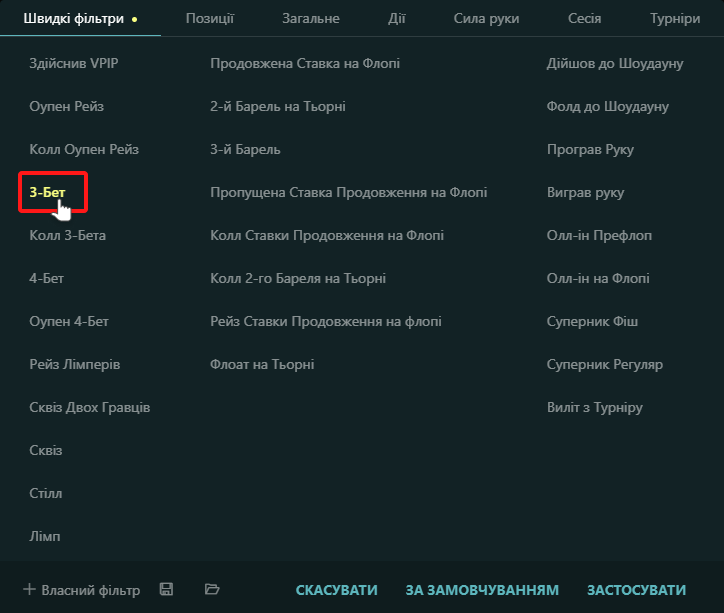Pick Пропущена Ставка Продовження на Флопі
This screenshot has height=613, width=724.
(349, 192)
